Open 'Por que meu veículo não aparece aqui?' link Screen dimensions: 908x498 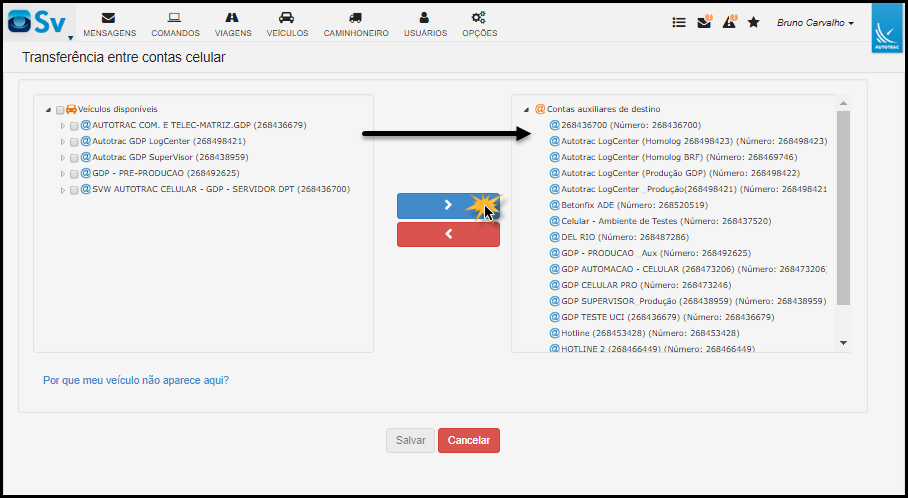(x=136, y=380)
